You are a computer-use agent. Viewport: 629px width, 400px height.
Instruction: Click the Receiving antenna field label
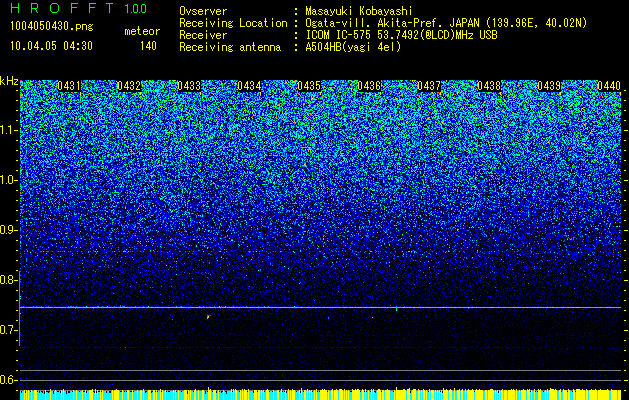pos(230,47)
